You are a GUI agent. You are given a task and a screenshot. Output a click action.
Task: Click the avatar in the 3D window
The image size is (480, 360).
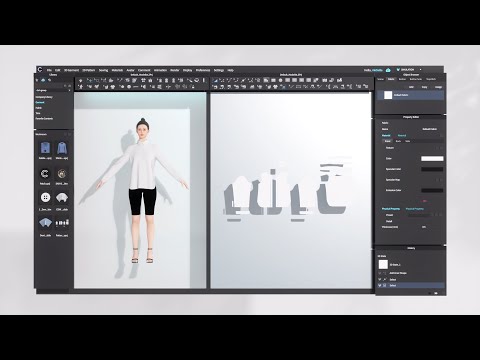(x=143, y=190)
